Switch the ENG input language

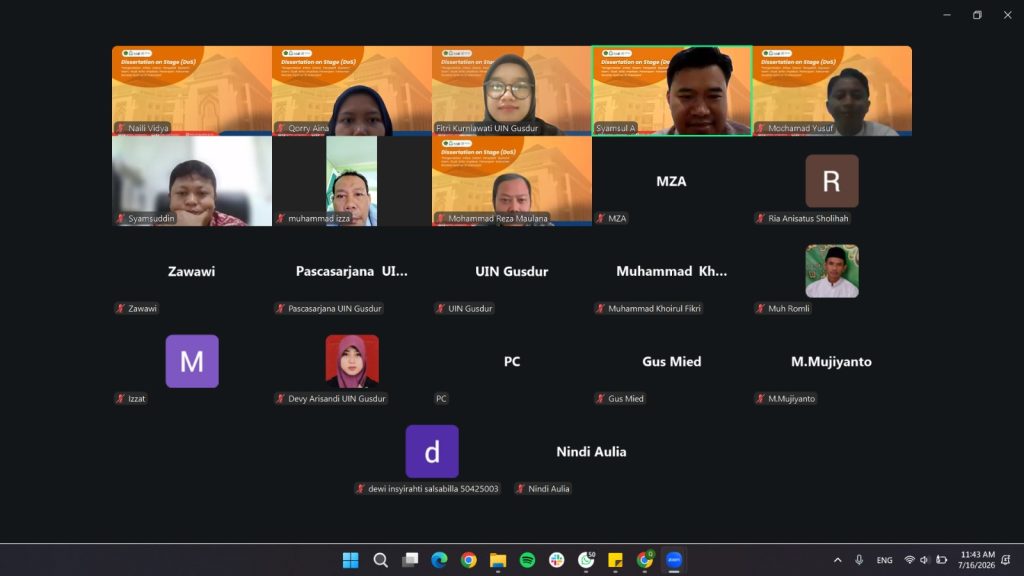884,560
